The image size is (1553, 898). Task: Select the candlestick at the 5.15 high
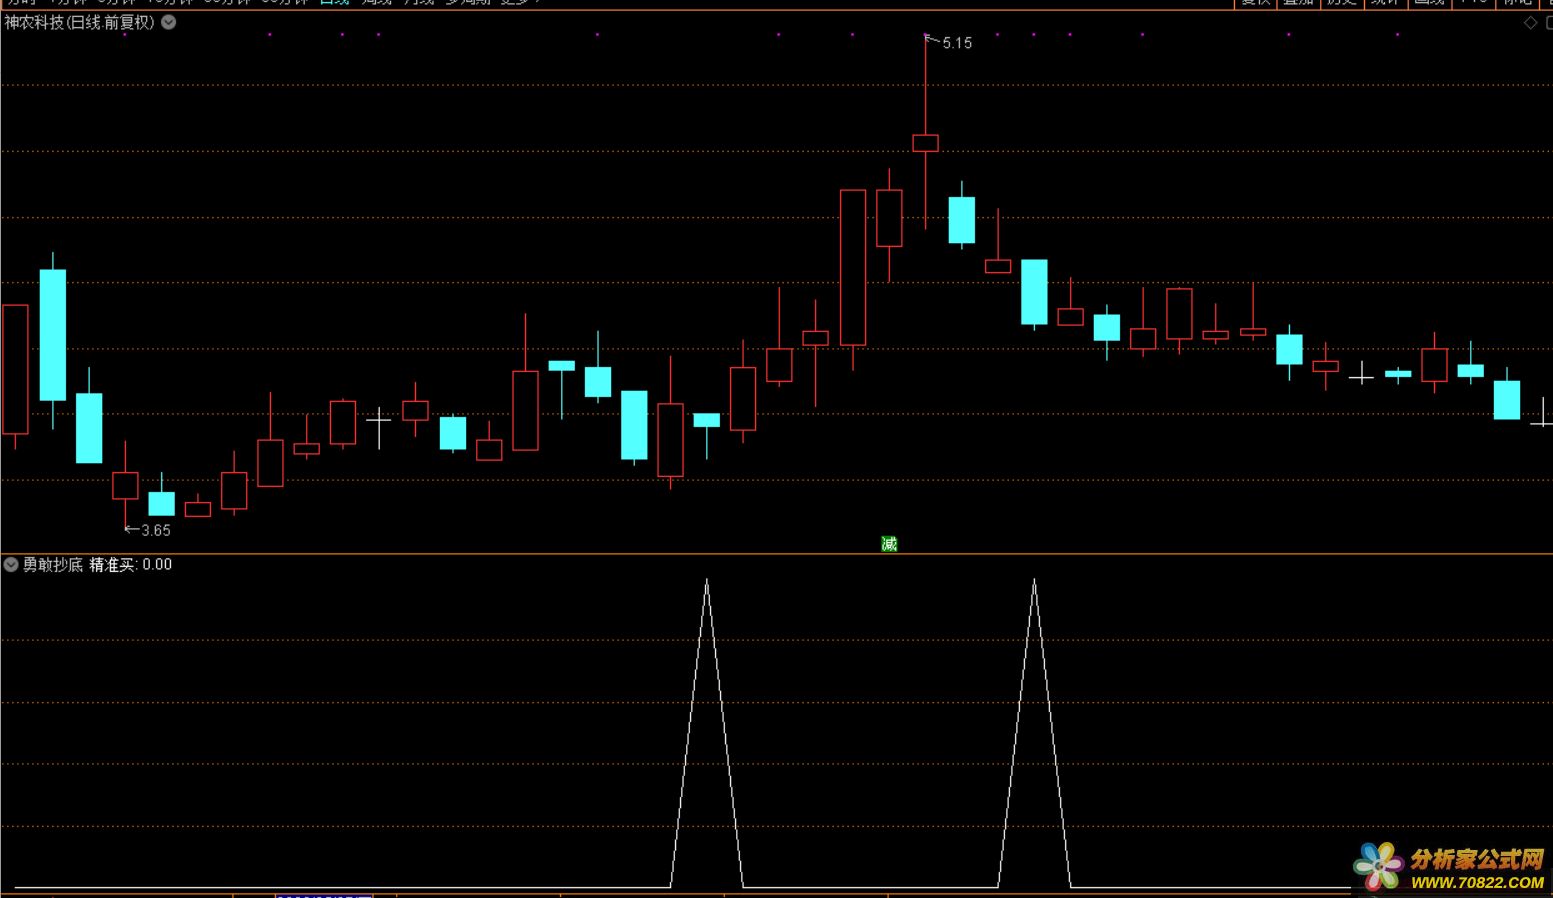point(925,143)
